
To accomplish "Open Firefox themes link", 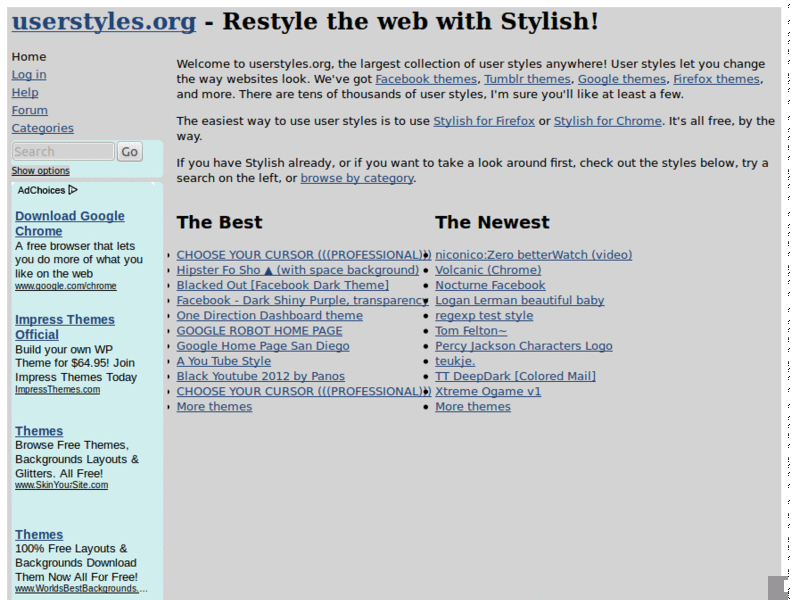I will tap(716, 79).
